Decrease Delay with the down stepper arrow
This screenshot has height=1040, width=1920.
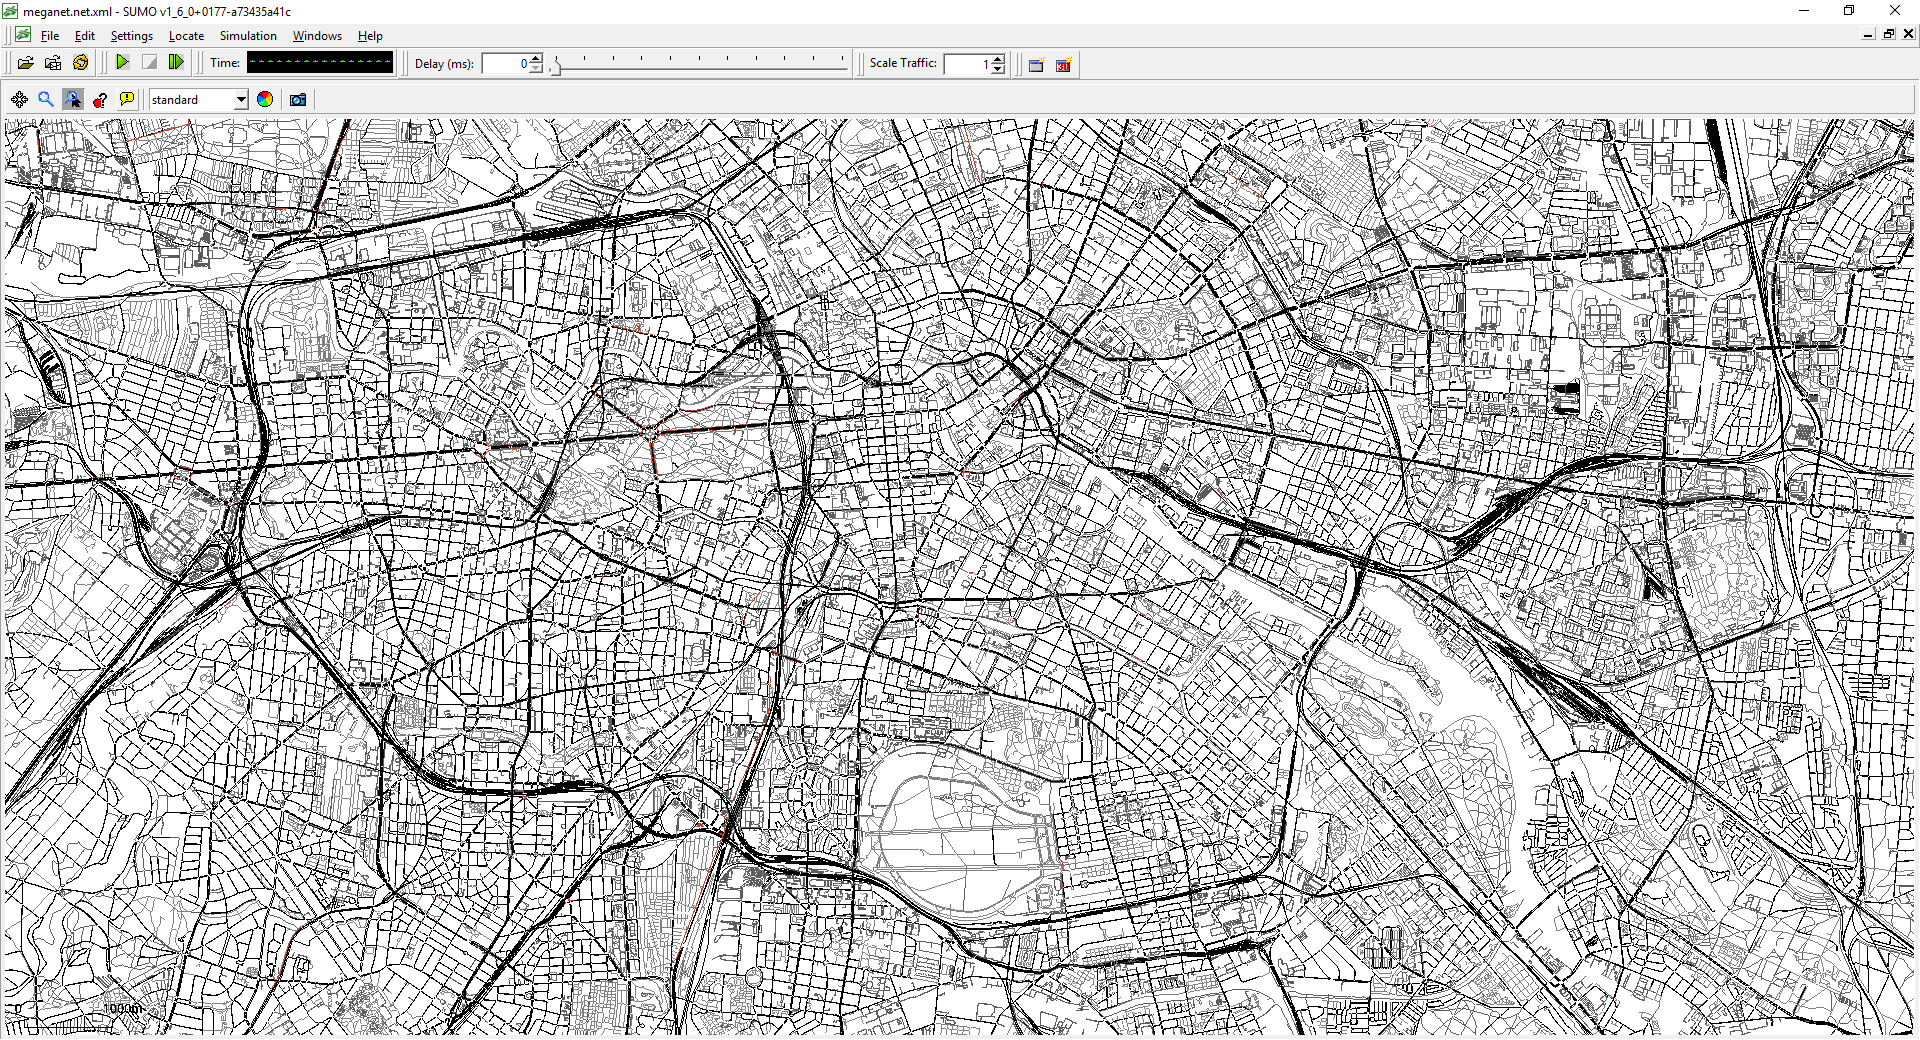click(x=535, y=68)
